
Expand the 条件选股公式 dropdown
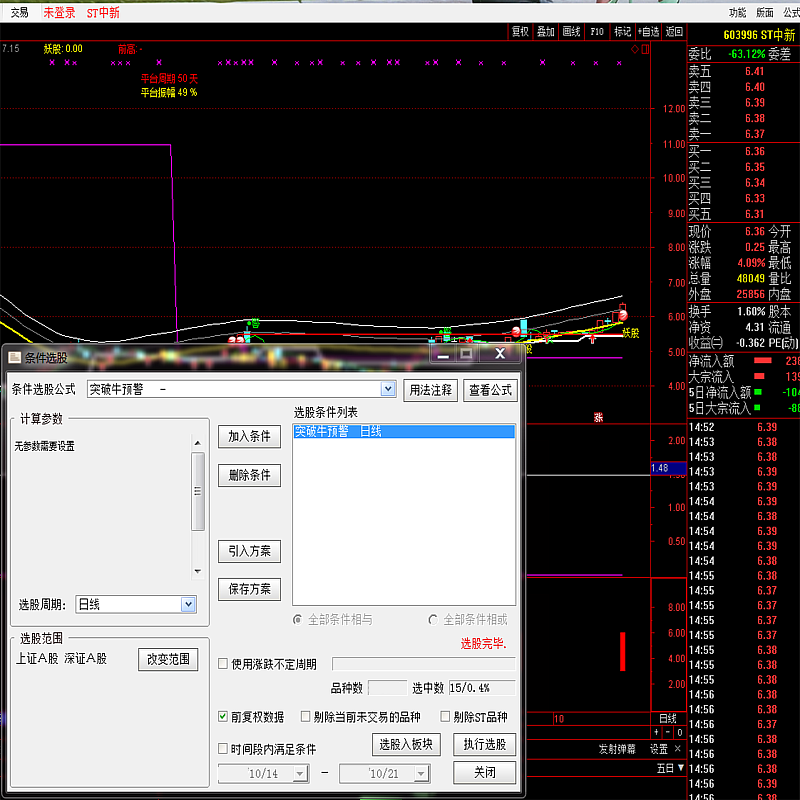coord(388,389)
